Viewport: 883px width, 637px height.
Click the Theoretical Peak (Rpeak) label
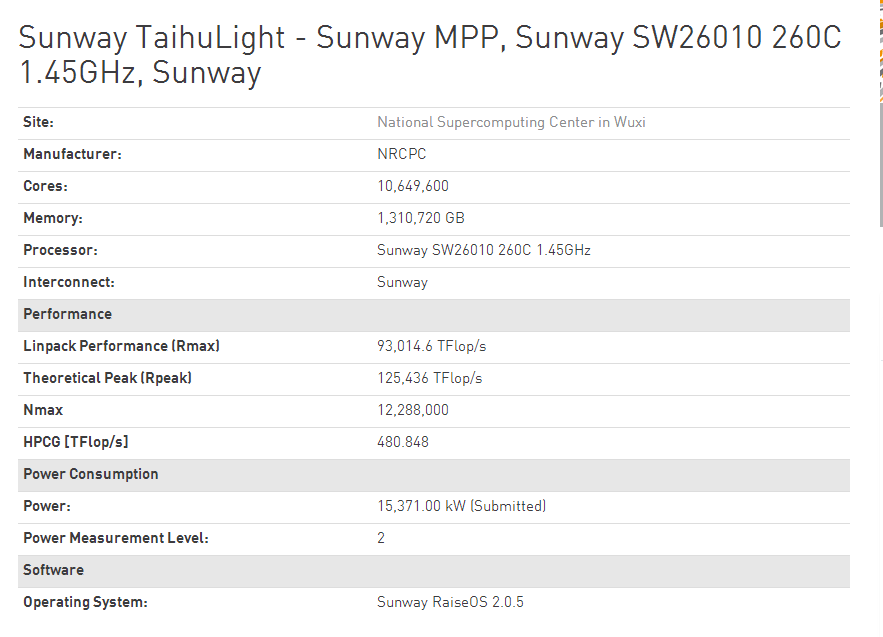(x=107, y=378)
